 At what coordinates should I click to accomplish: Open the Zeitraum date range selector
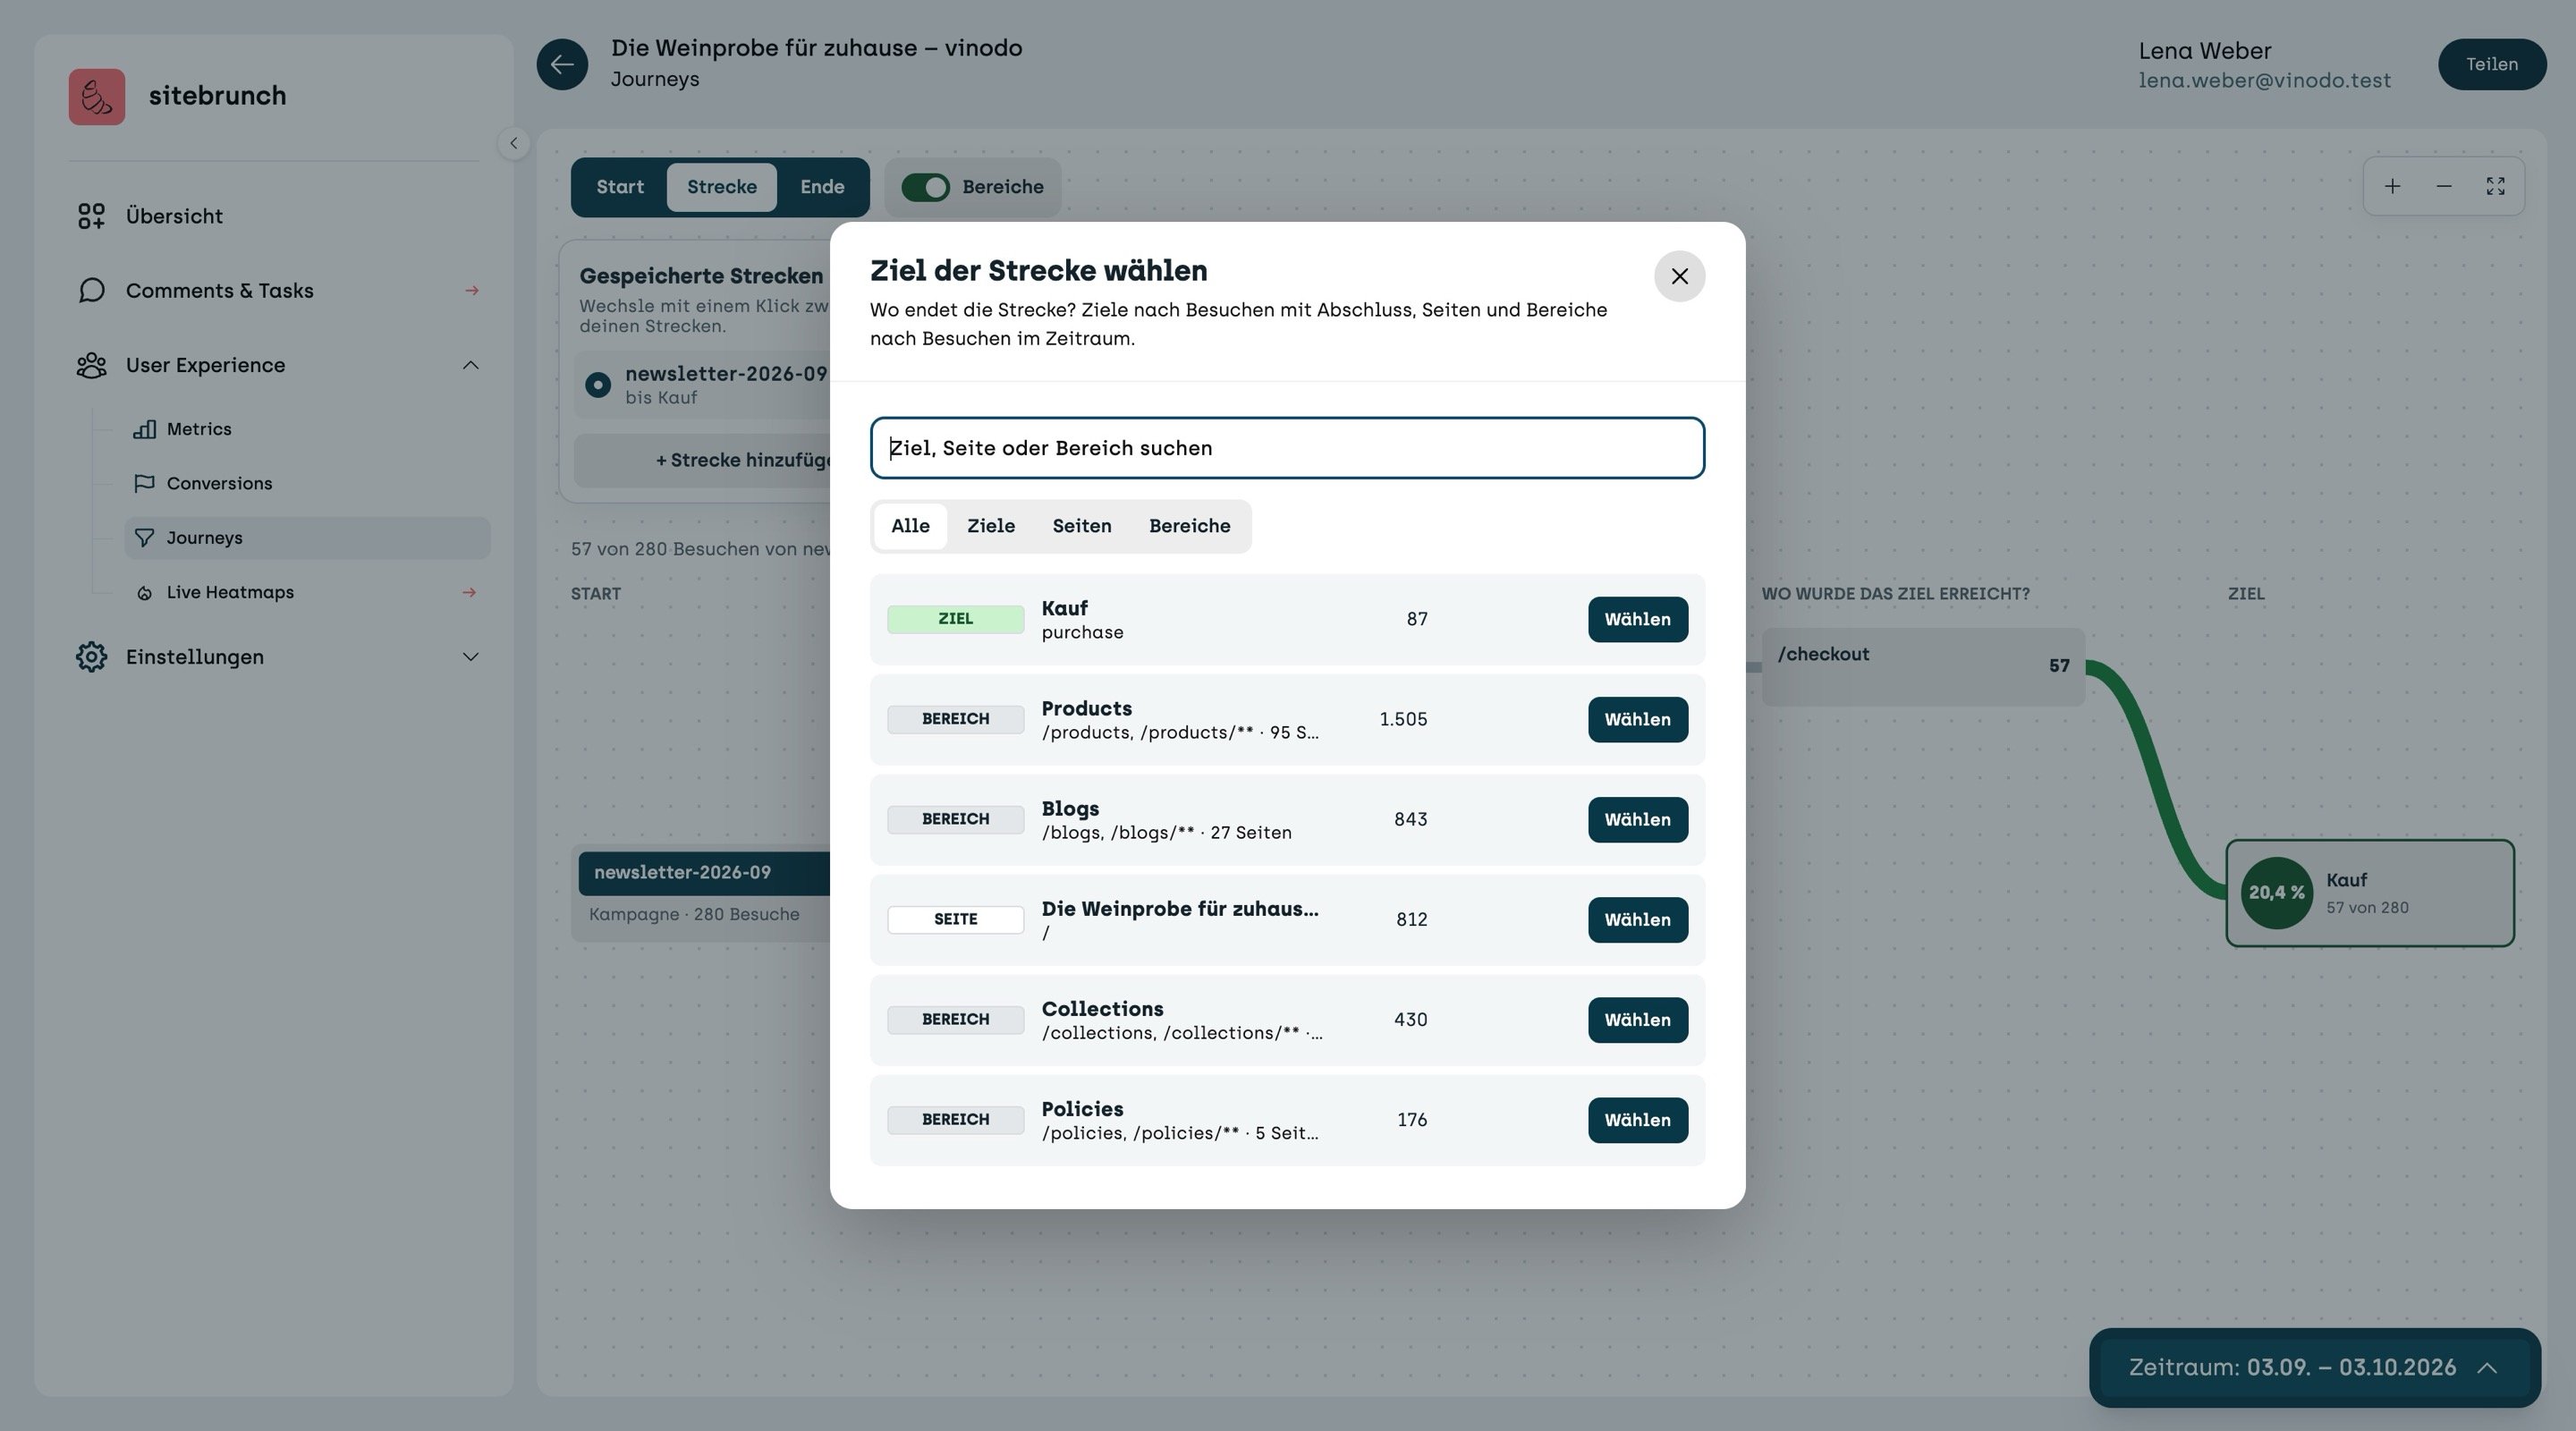click(2315, 1367)
